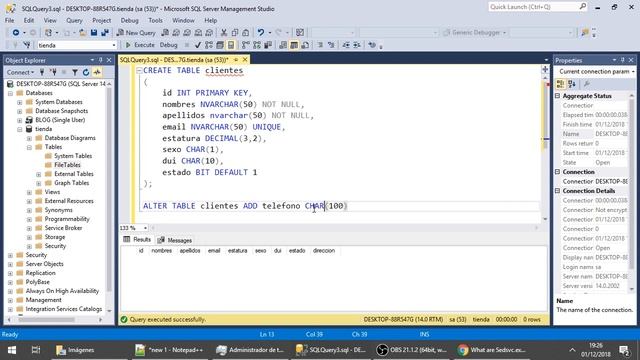Toggle Results to File icon
This screenshot has width=640, height=360.
[x=305, y=45]
